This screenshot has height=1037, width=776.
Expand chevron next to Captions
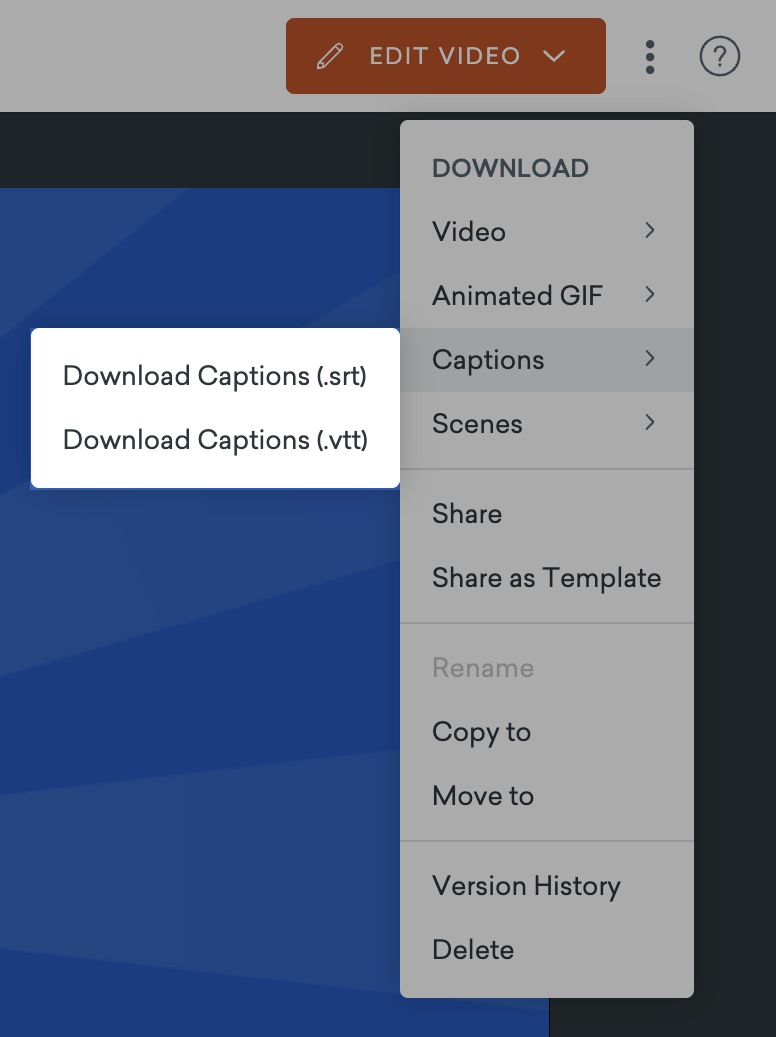click(650, 358)
